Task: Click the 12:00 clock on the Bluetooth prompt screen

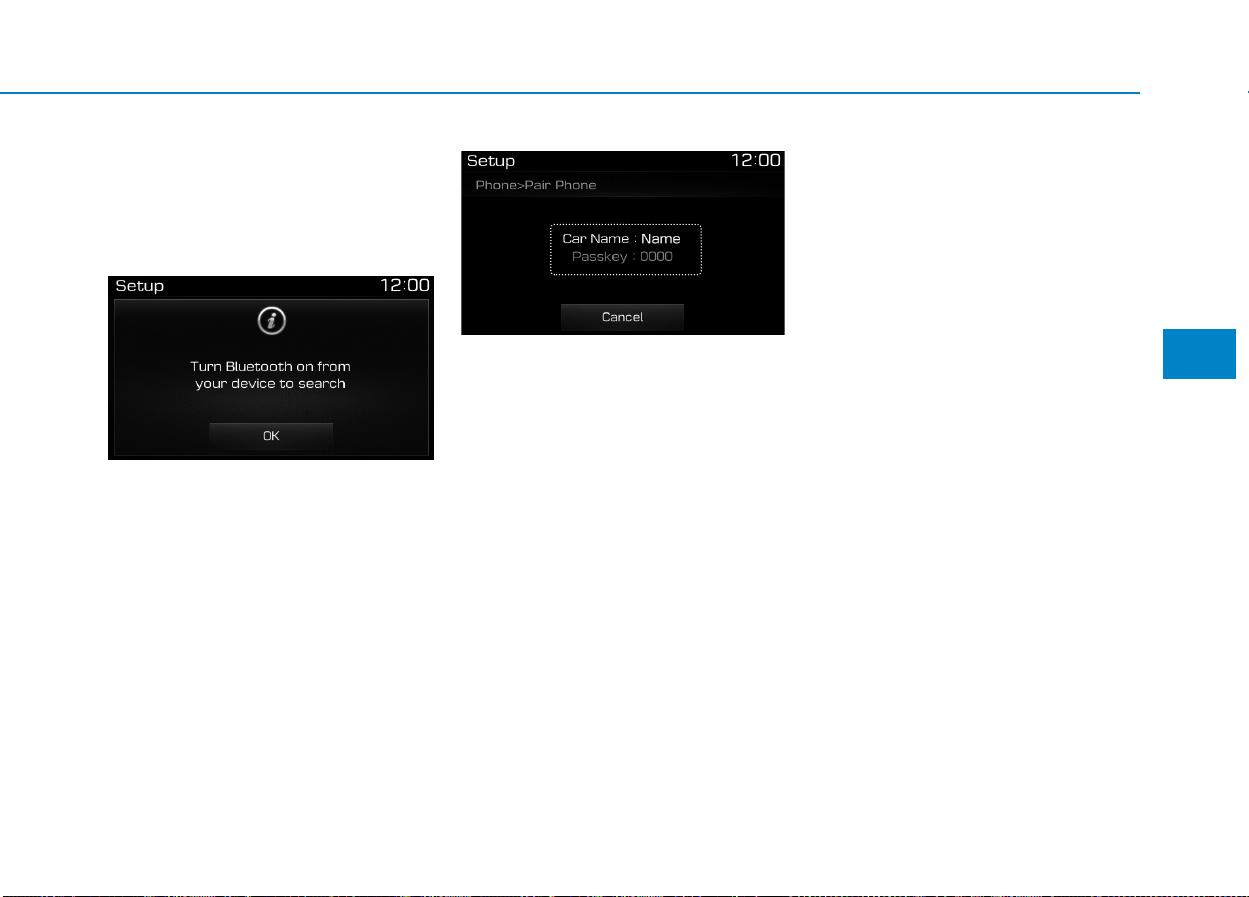Action: pyautogui.click(x=405, y=286)
